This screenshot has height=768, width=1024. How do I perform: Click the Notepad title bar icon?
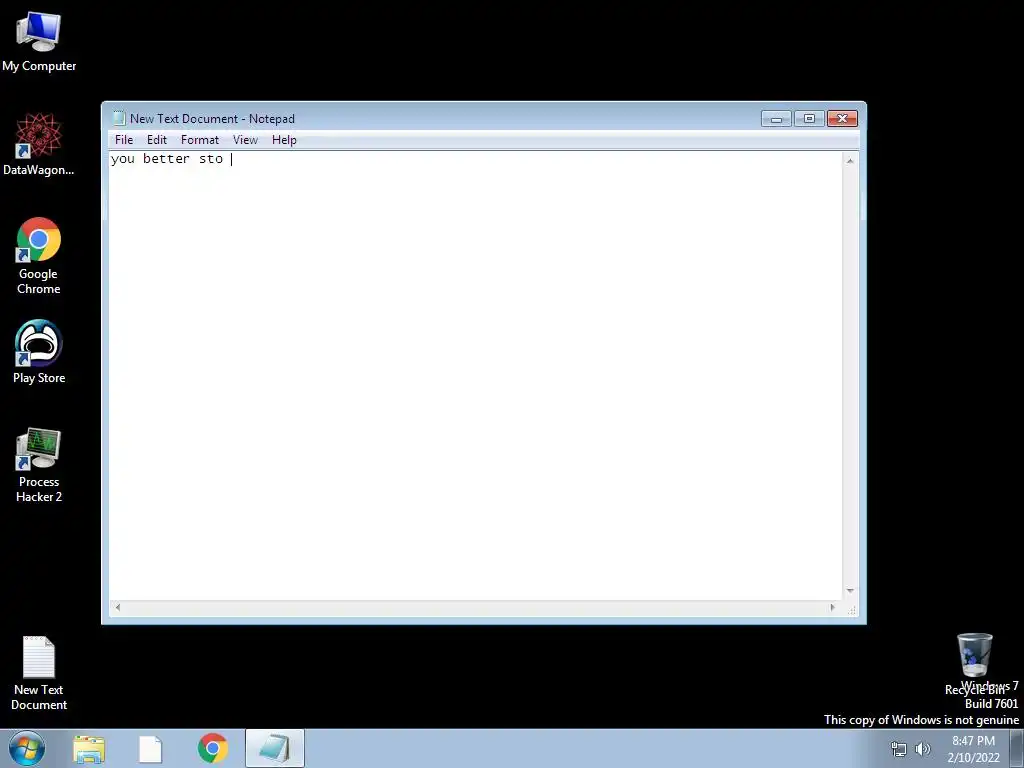119,118
